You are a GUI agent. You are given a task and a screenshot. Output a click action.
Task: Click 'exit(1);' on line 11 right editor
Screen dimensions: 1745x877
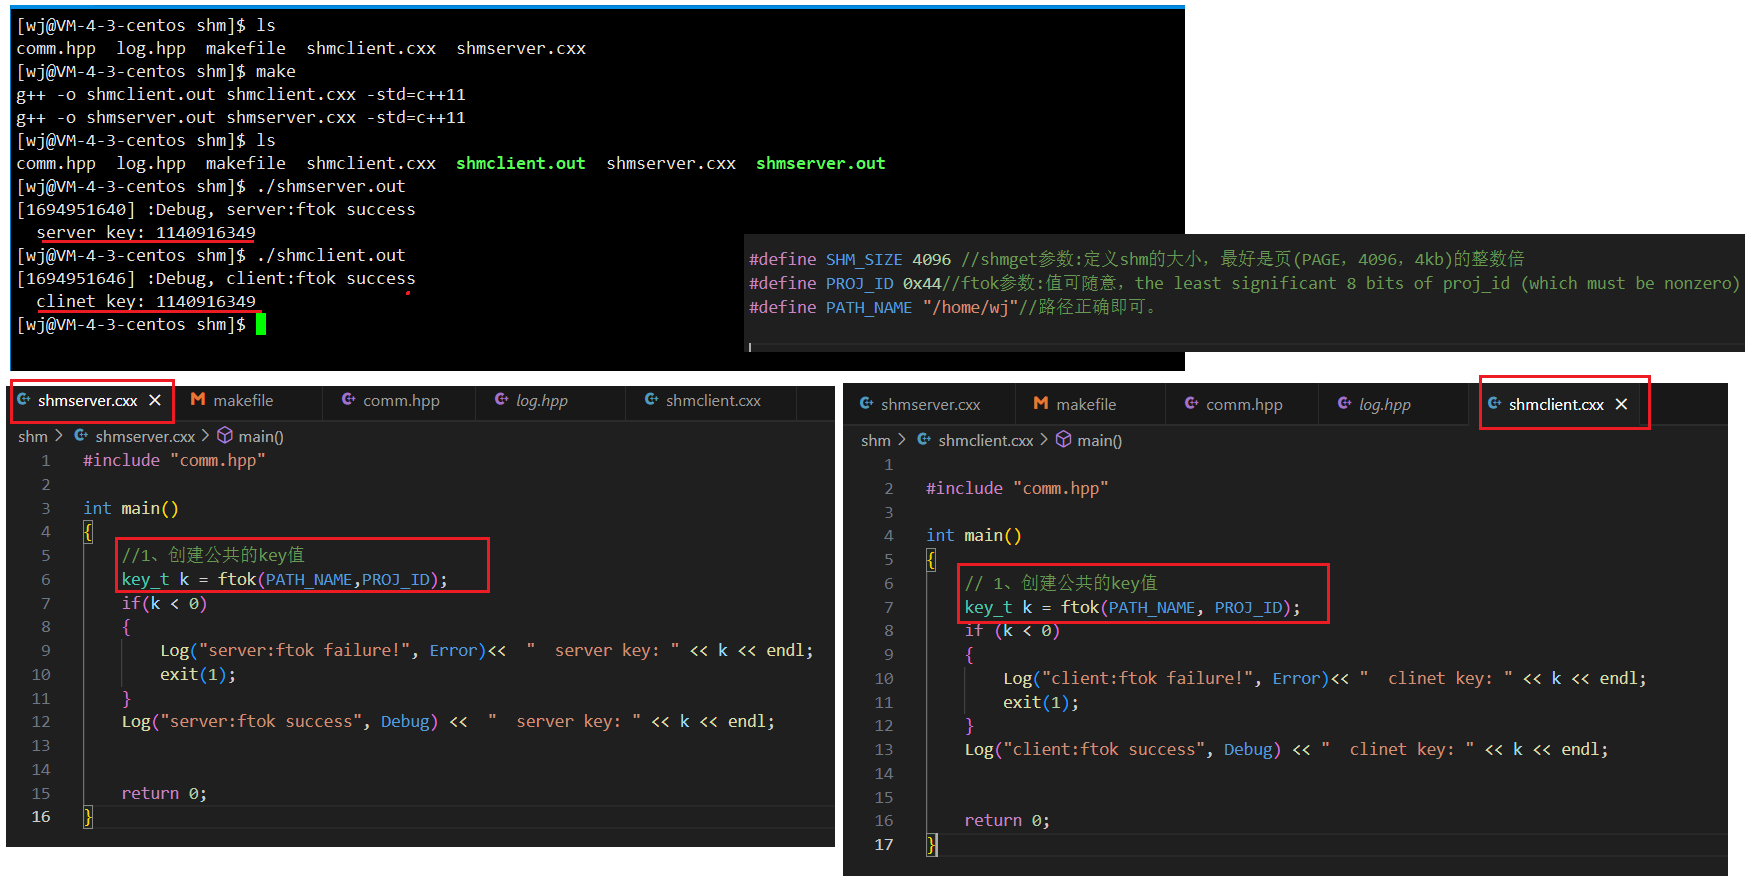pyautogui.click(x=1041, y=703)
